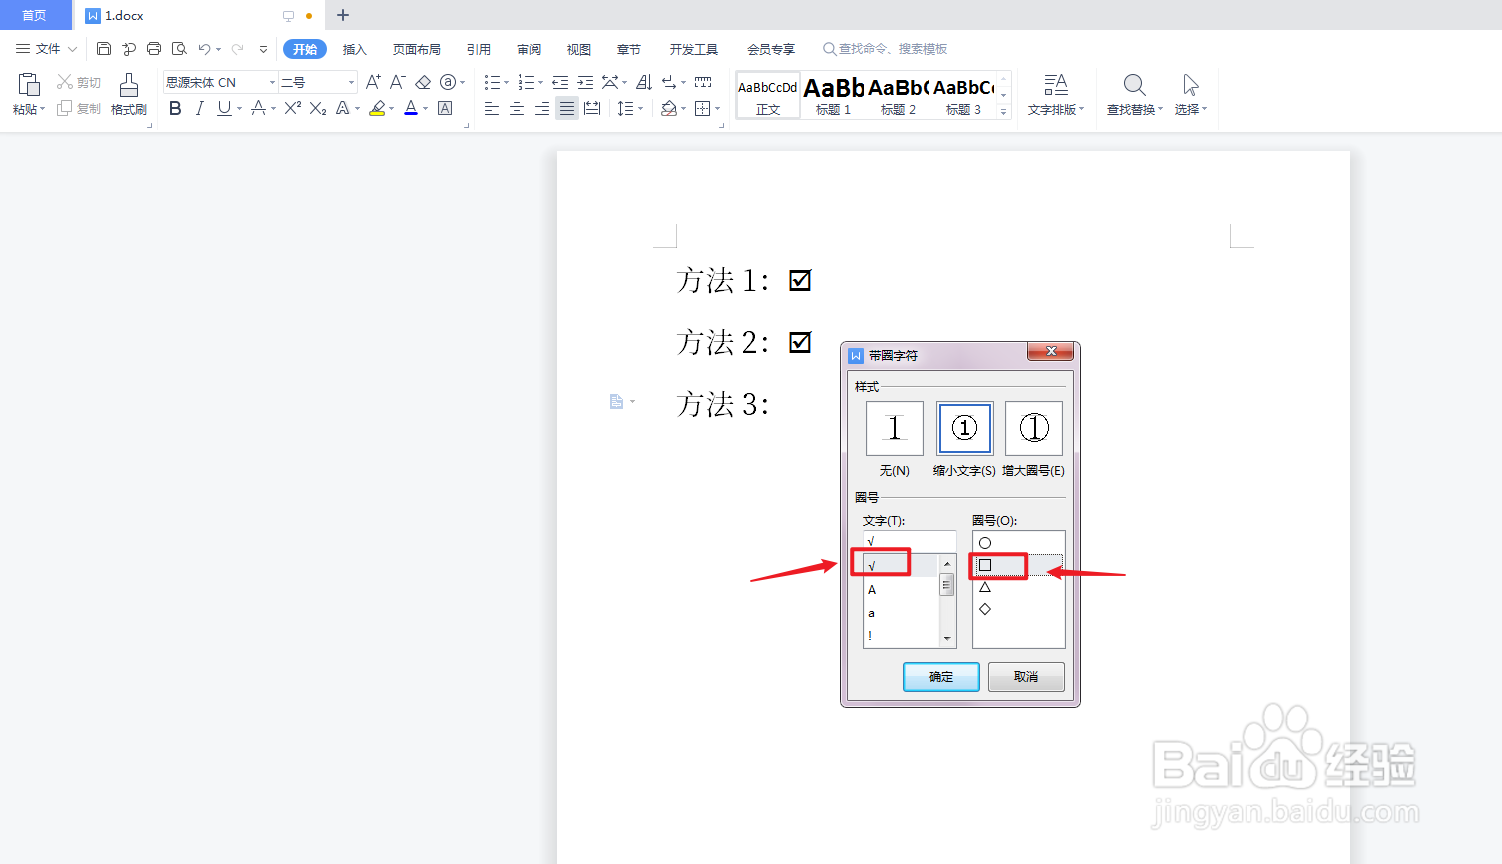1502x864 pixels.
Task: Click the Line Spacing icon
Action: click(625, 108)
